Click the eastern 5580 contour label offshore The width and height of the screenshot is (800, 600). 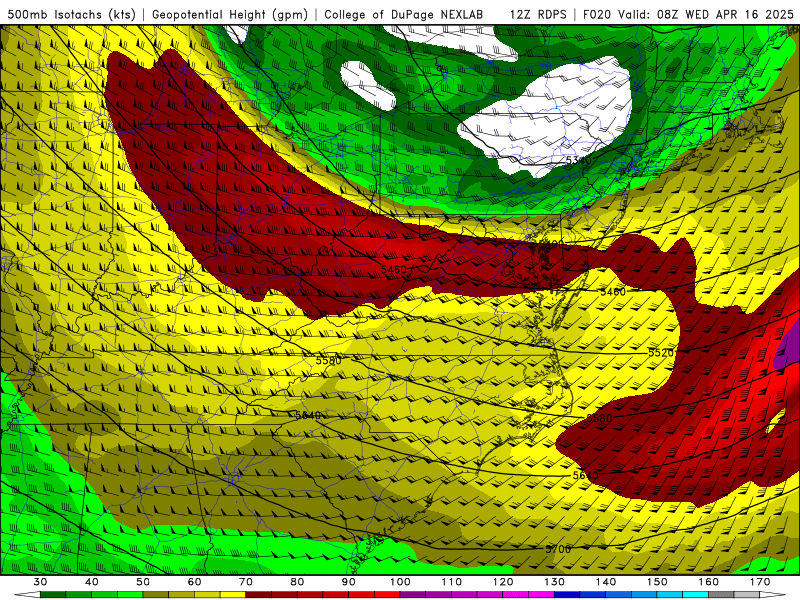click(x=599, y=418)
